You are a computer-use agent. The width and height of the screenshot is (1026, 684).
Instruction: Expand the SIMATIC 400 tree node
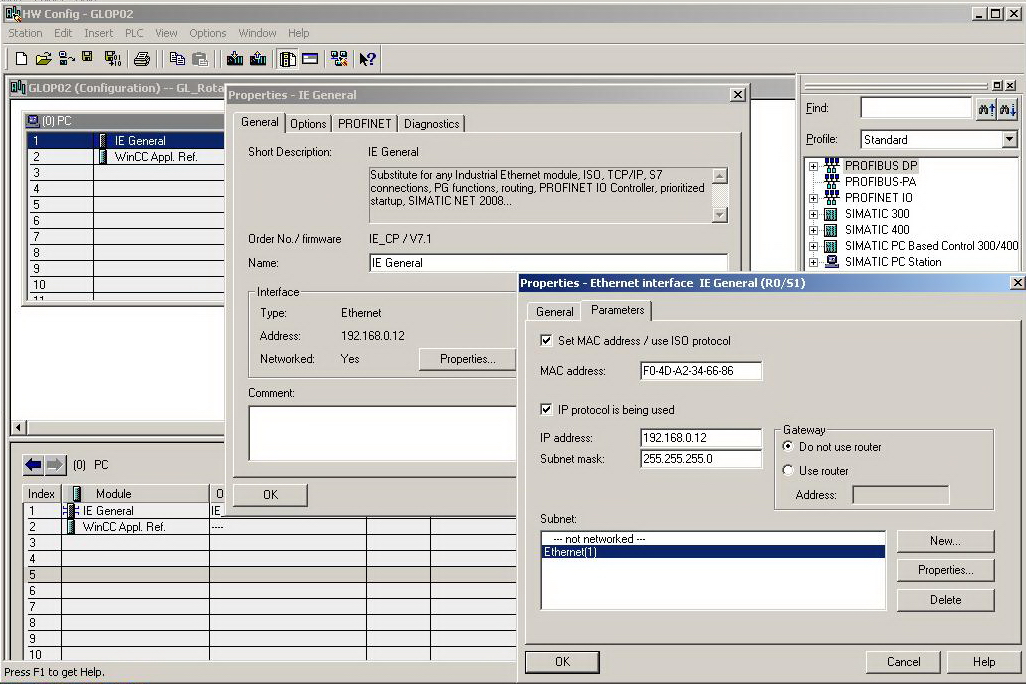point(813,230)
